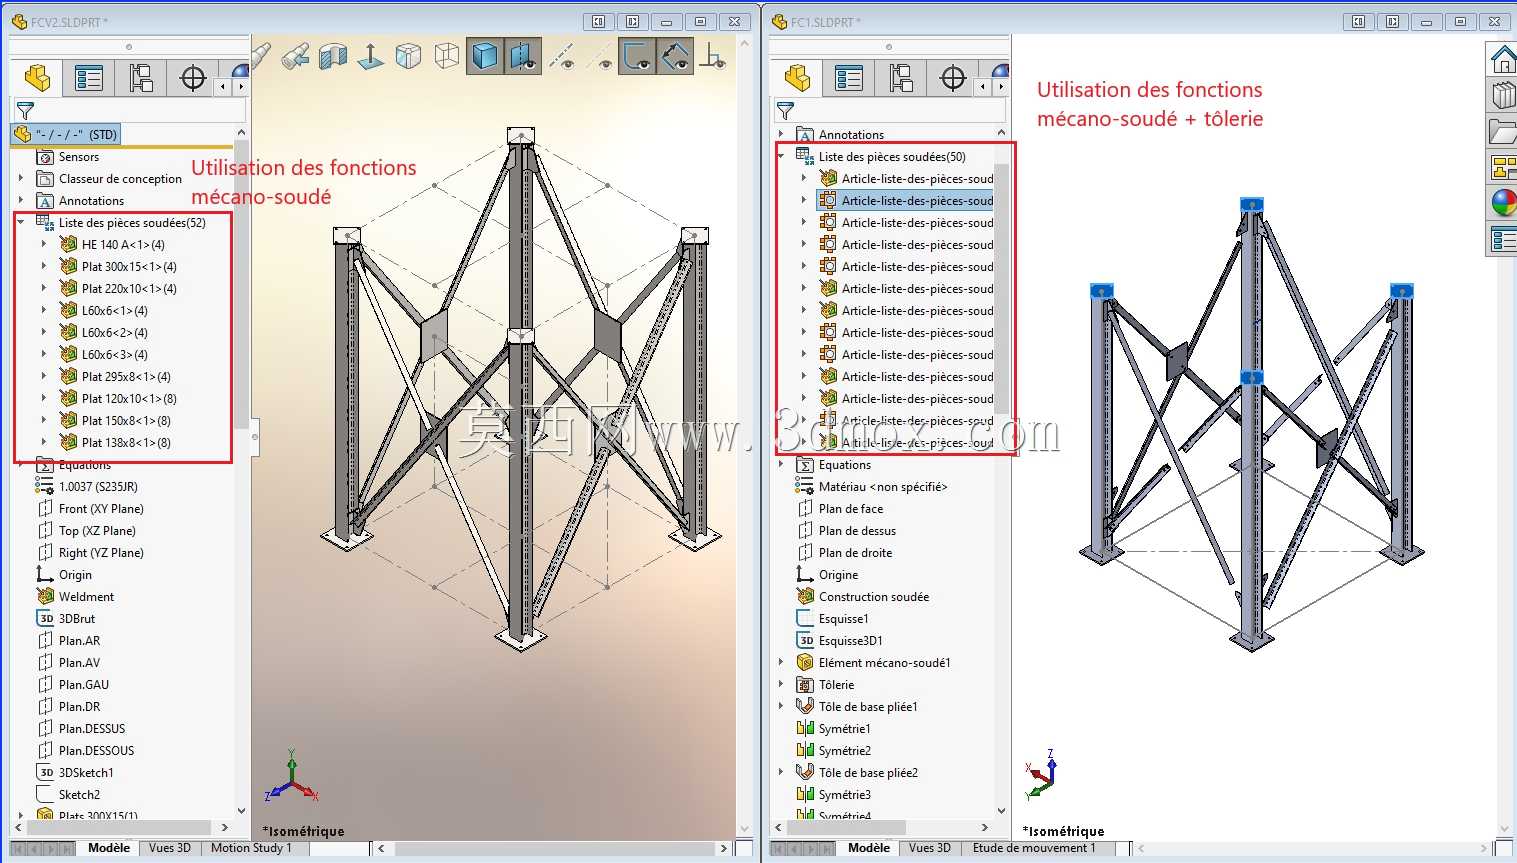Switch to Vues 3D tab in FC1 window
Screen dimensions: 1517x863
pos(930,848)
